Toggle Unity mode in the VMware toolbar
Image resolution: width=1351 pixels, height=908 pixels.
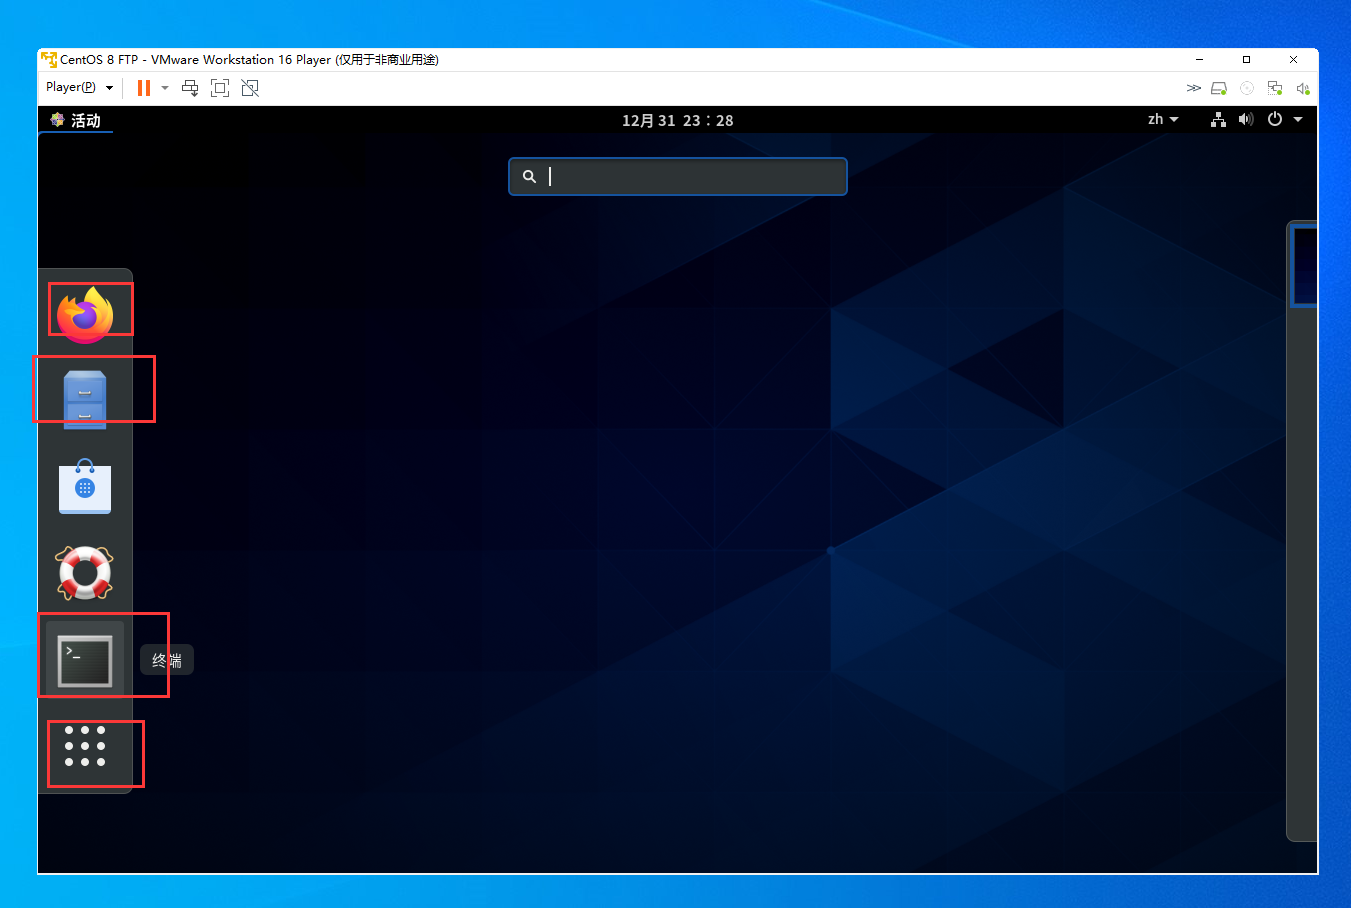click(x=250, y=88)
